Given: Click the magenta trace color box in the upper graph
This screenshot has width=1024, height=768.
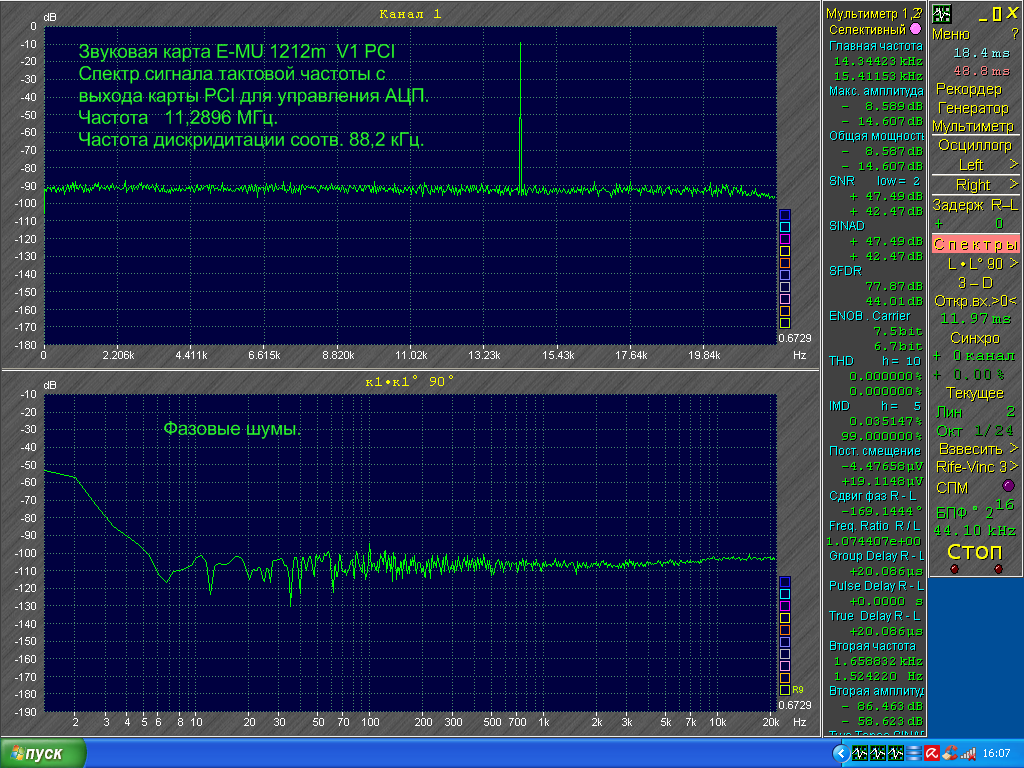Looking at the screenshot, I should (x=785, y=239).
